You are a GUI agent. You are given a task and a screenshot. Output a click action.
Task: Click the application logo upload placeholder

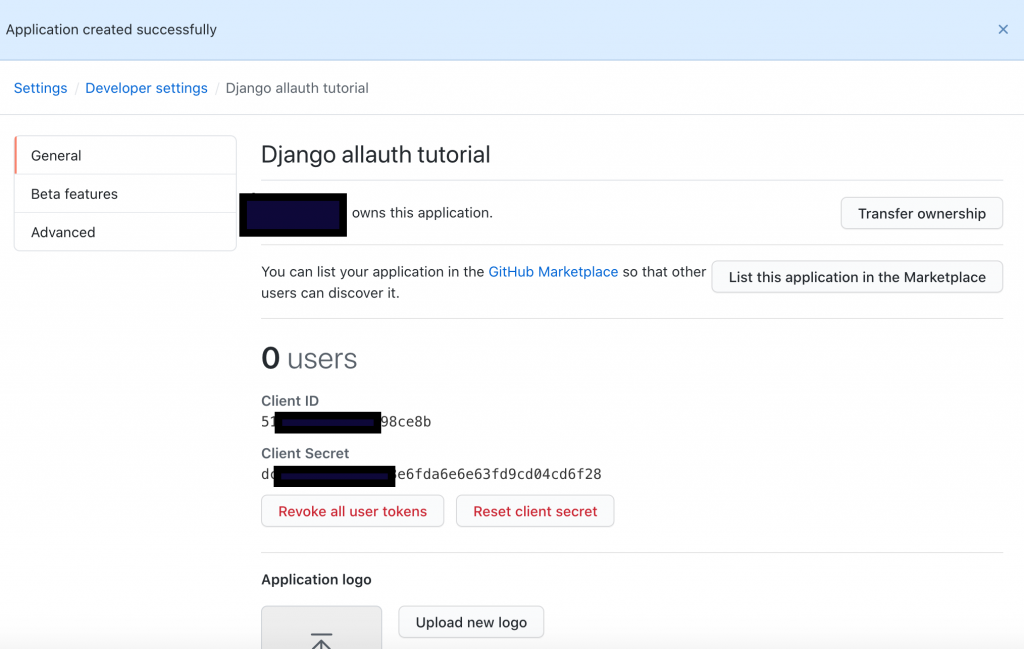pyautogui.click(x=321, y=628)
